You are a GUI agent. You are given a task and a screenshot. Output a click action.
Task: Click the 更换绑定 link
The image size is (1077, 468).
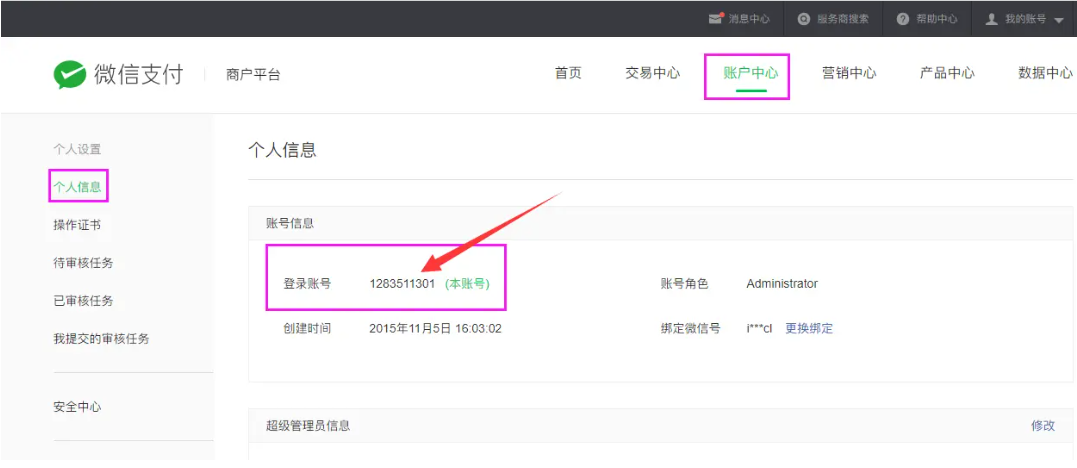pyautogui.click(x=809, y=328)
